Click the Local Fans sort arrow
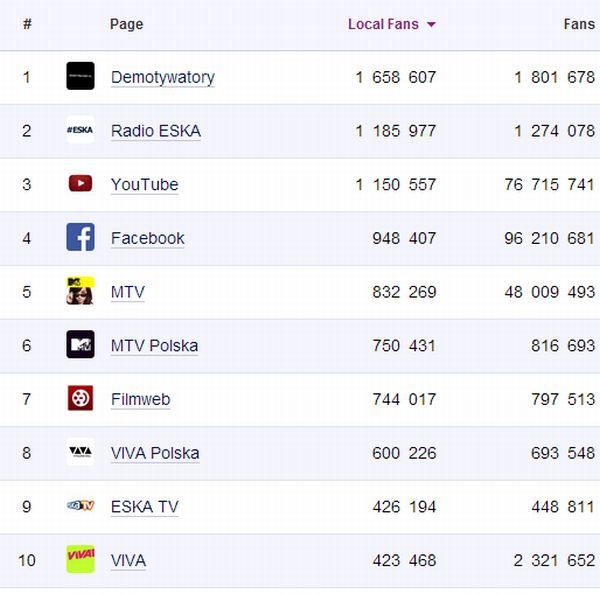600x594 pixels. pos(431,25)
